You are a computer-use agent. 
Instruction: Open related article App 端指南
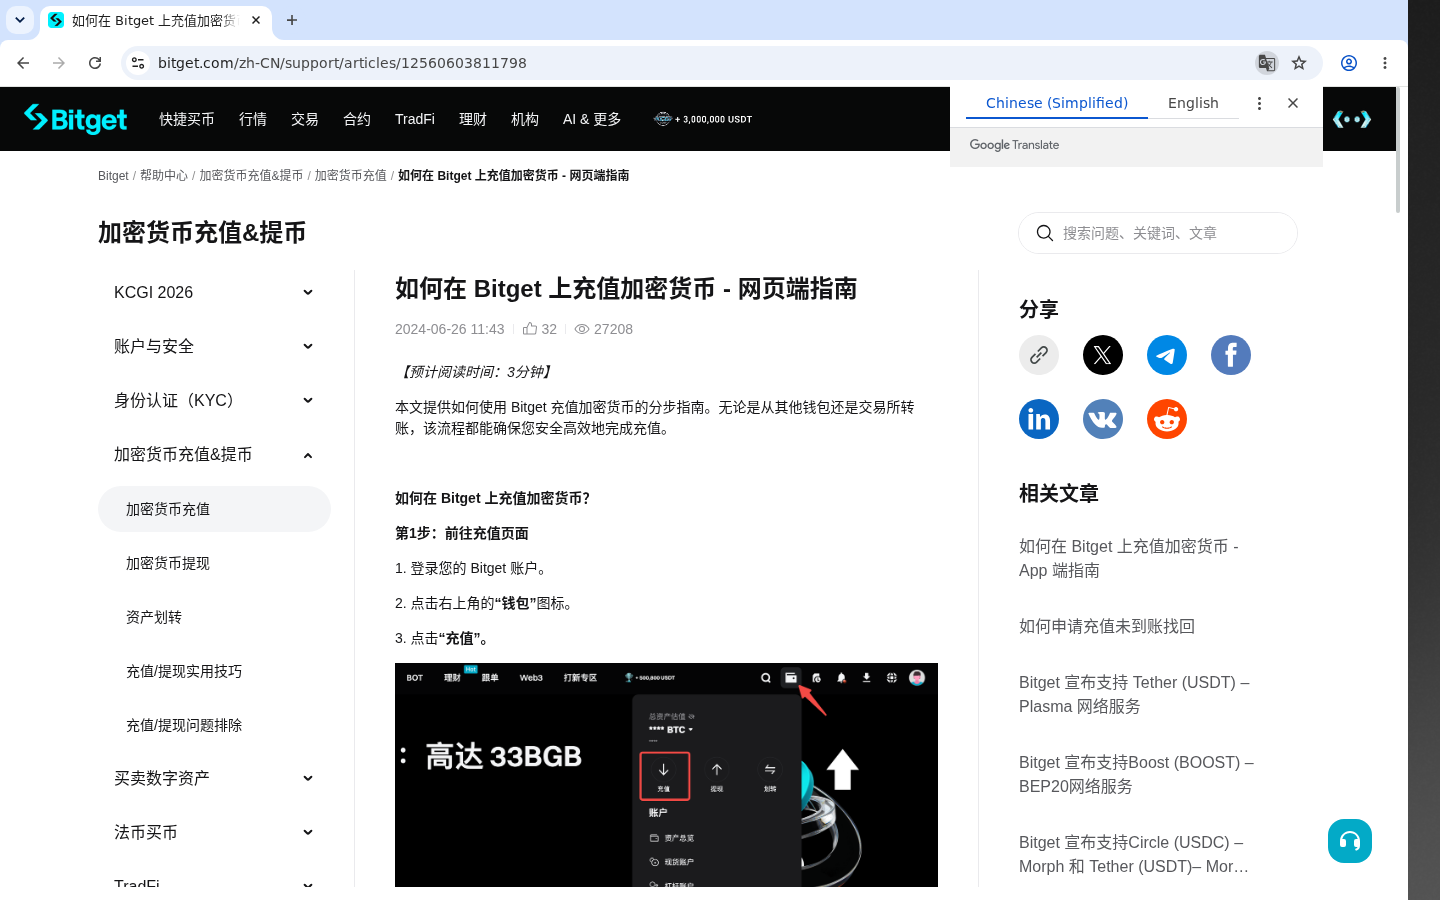1129,558
